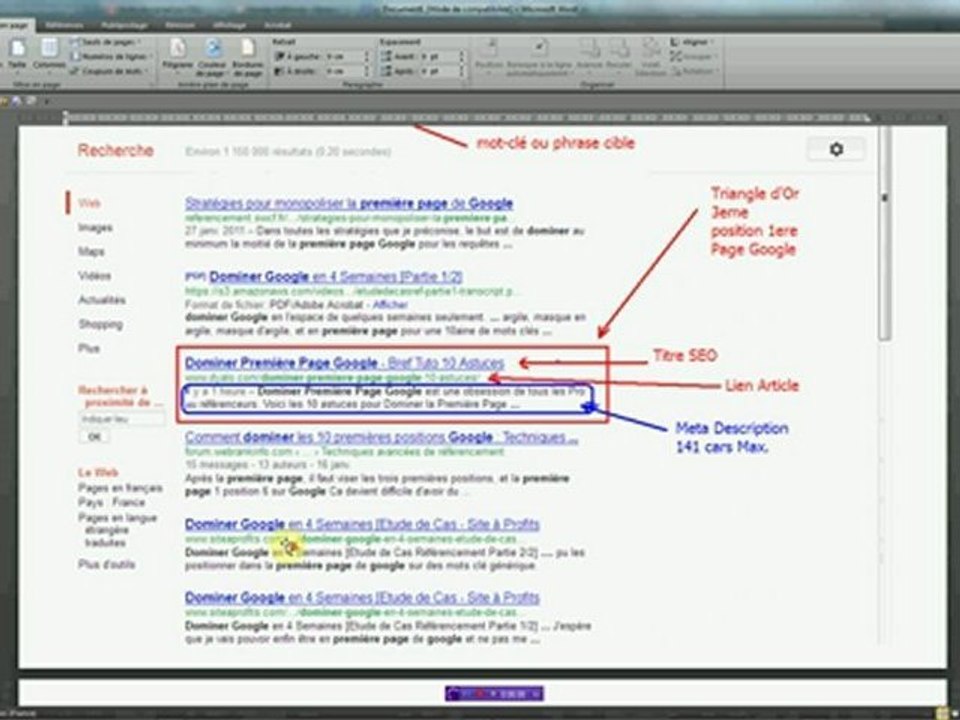Click 'Images' in the pasted search sidebar

pyautogui.click(x=95, y=228)
